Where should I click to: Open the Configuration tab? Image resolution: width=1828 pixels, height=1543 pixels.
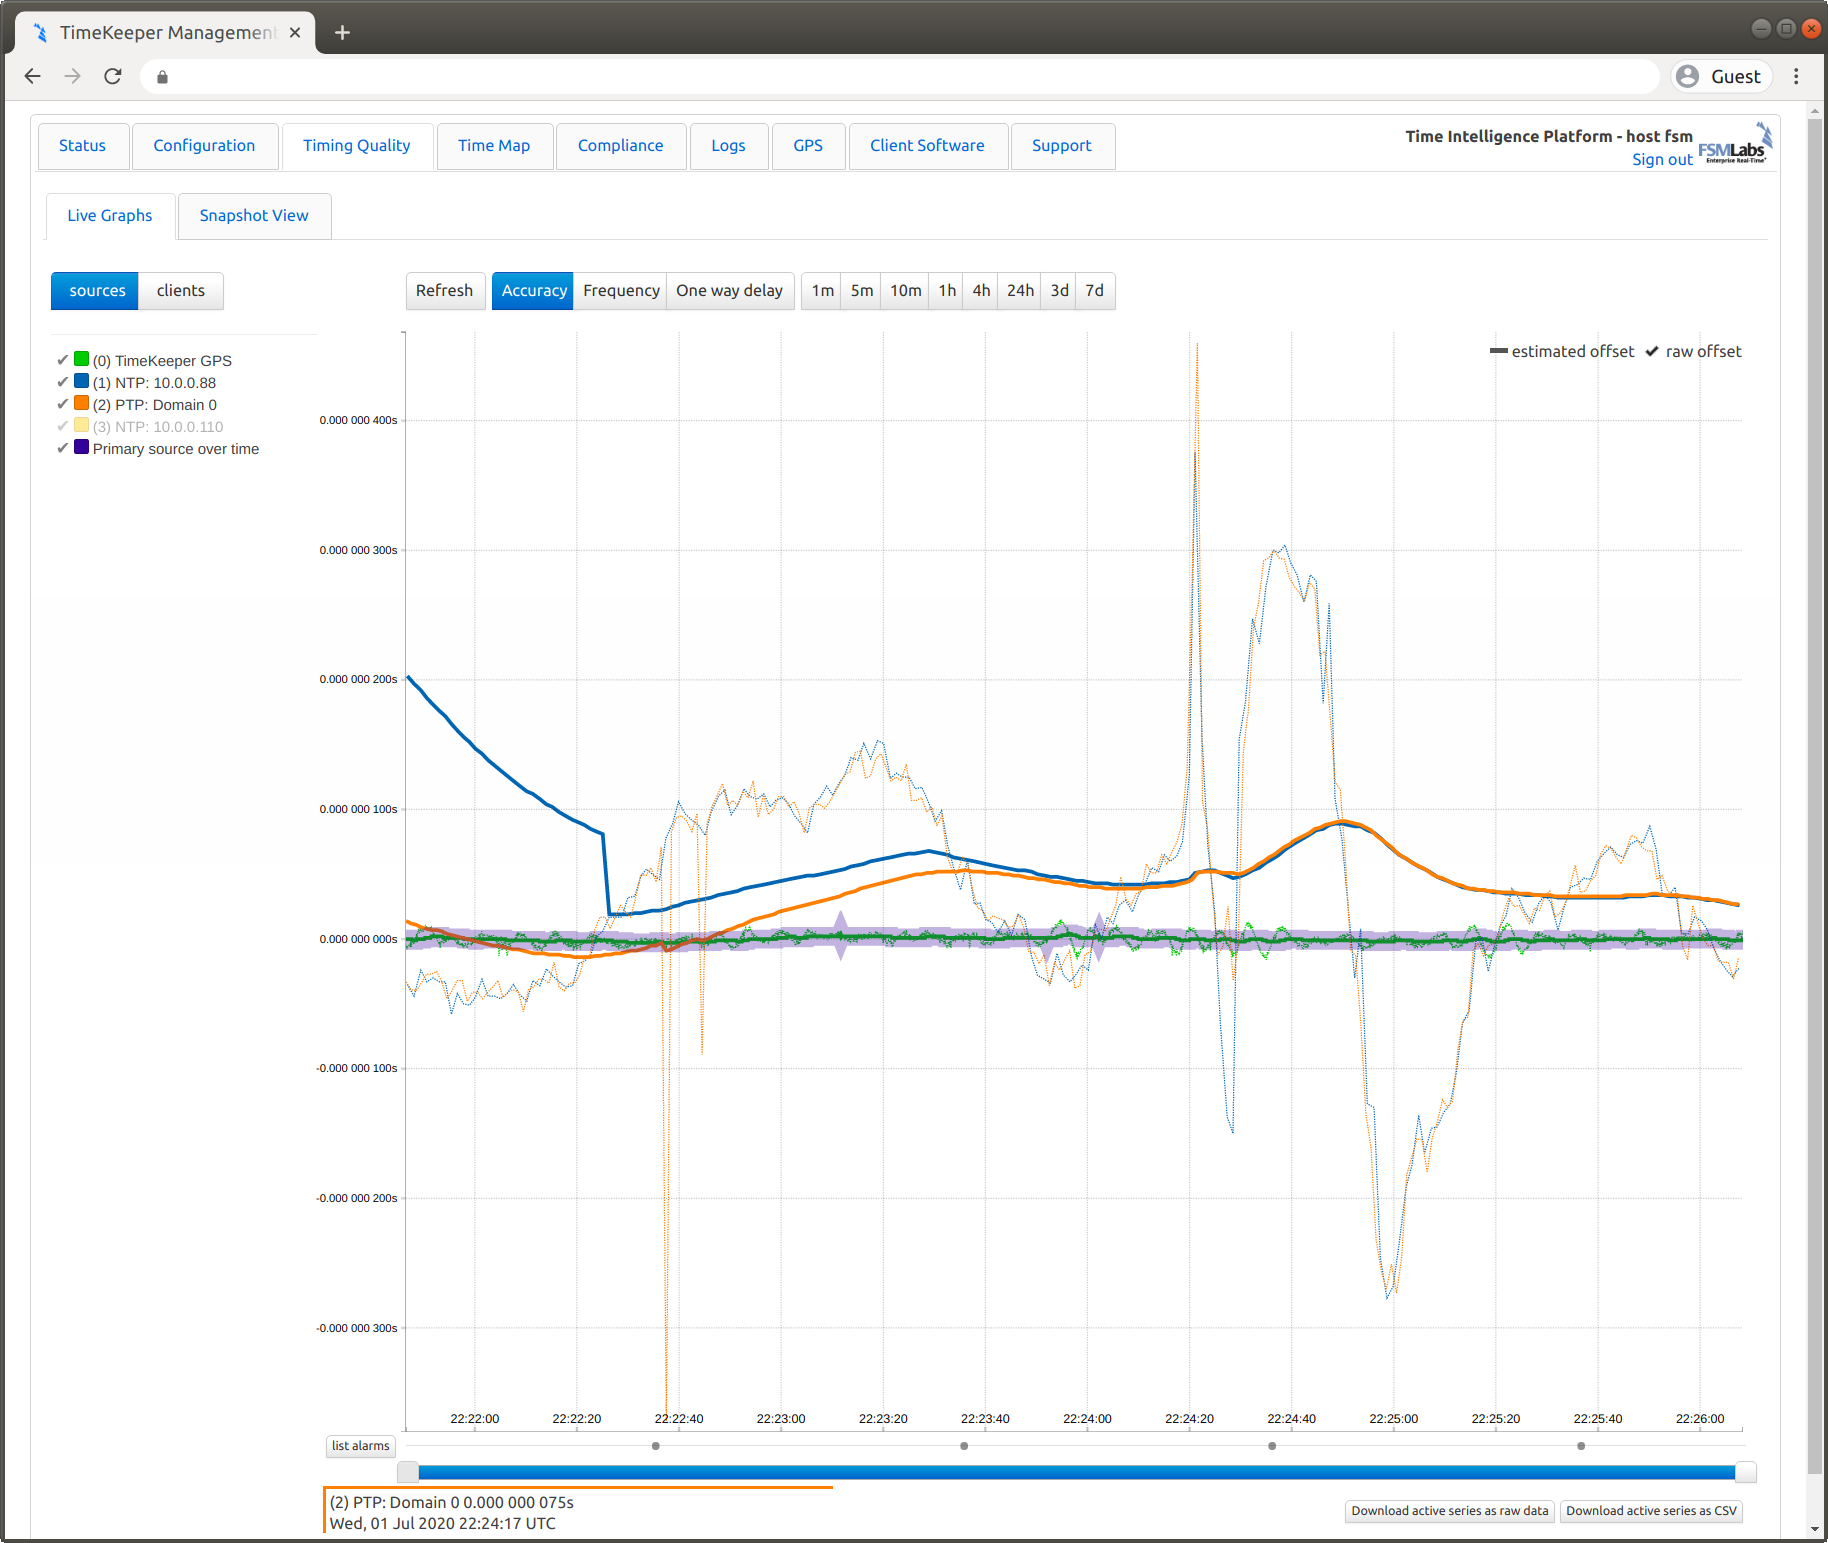point(204,146)
